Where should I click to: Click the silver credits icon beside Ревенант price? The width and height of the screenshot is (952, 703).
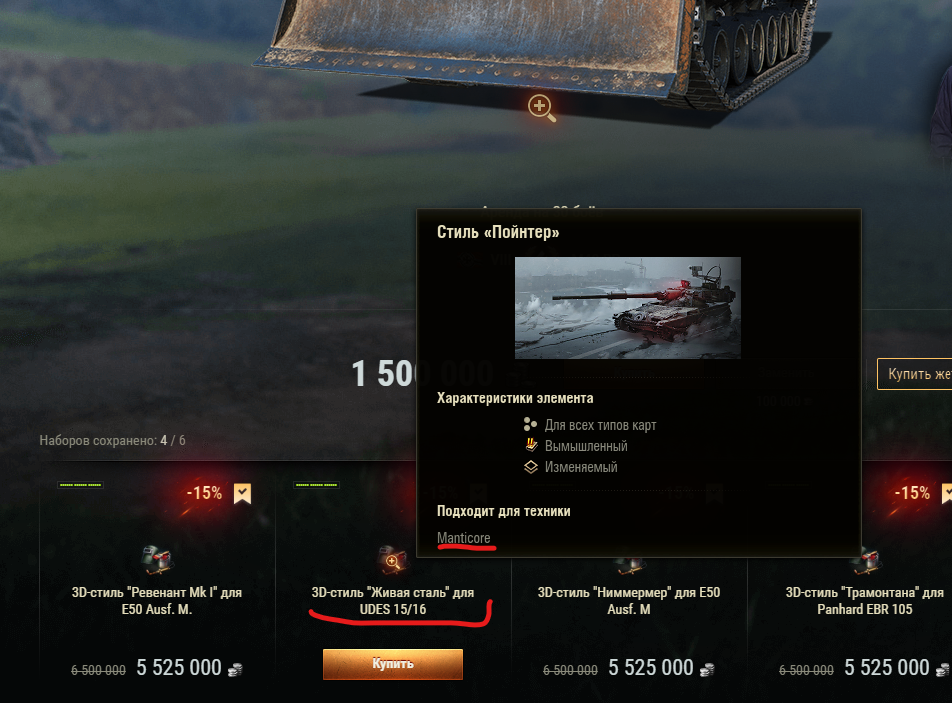pos(235,669)
